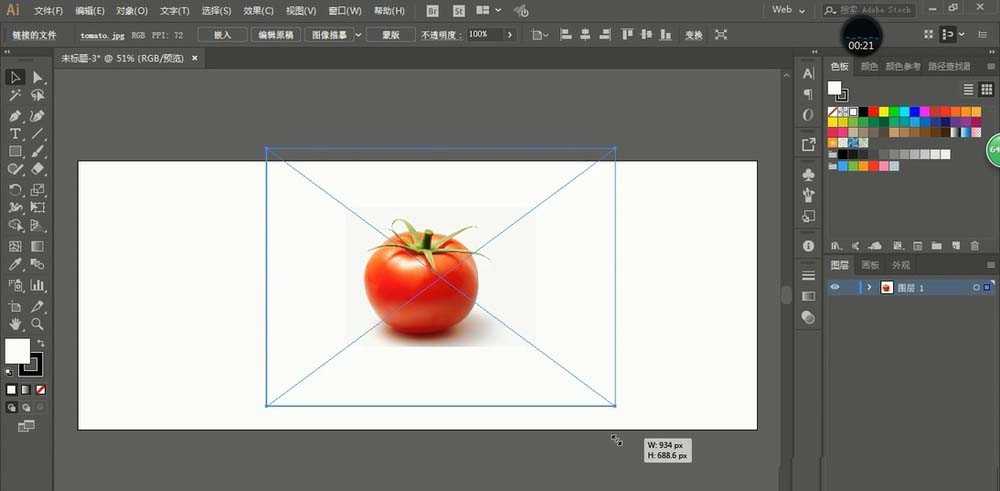Screen dimensions: 1000x491
Task: Click the 编辑原稿 button
Action: tap(276, 34)
